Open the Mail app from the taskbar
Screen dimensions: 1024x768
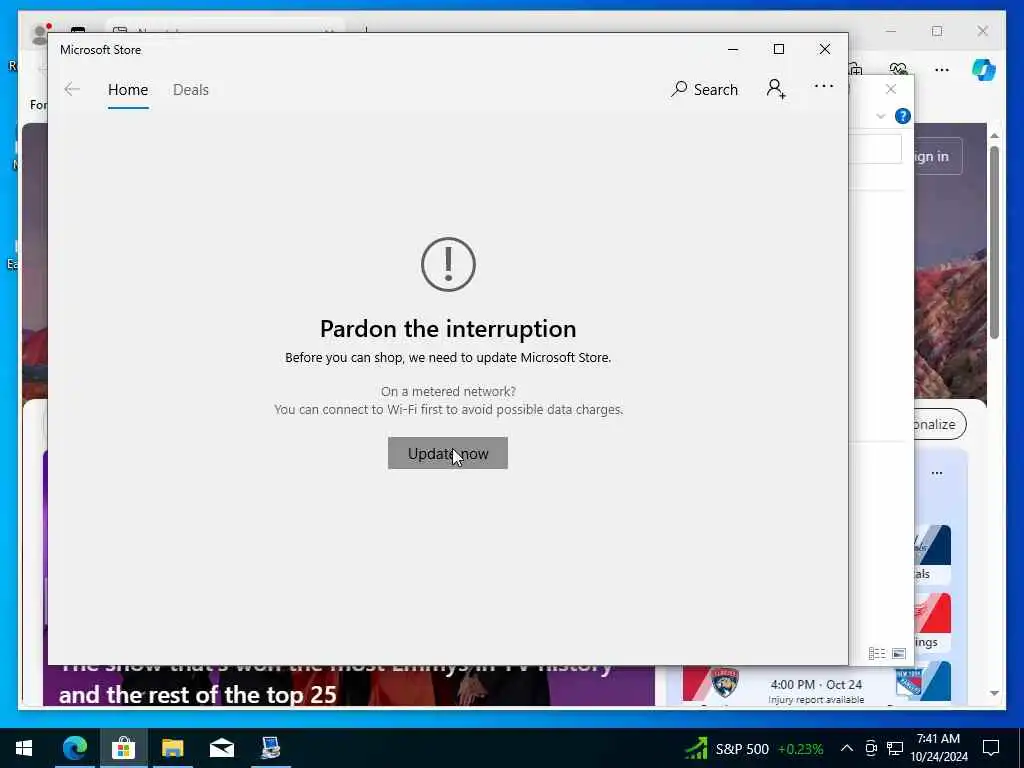[222, 748]
